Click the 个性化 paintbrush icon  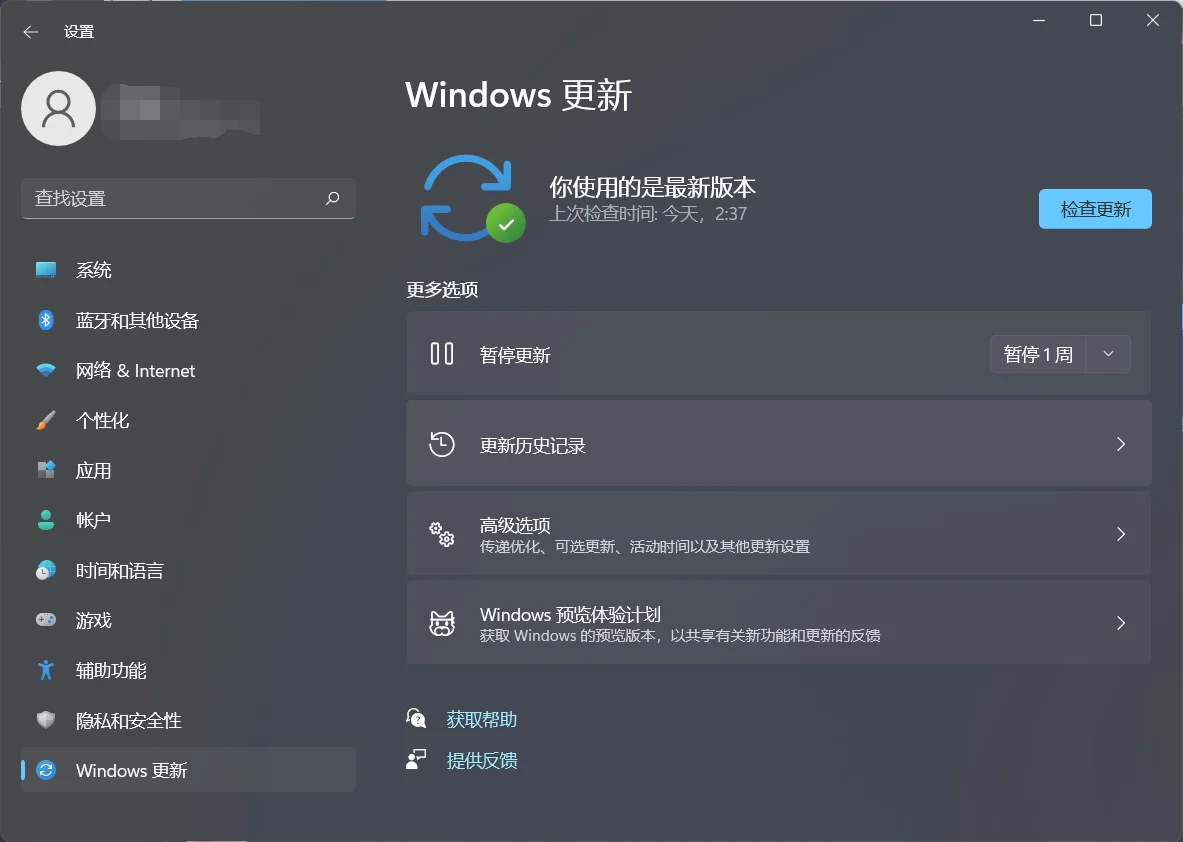(x=46, y=420)
